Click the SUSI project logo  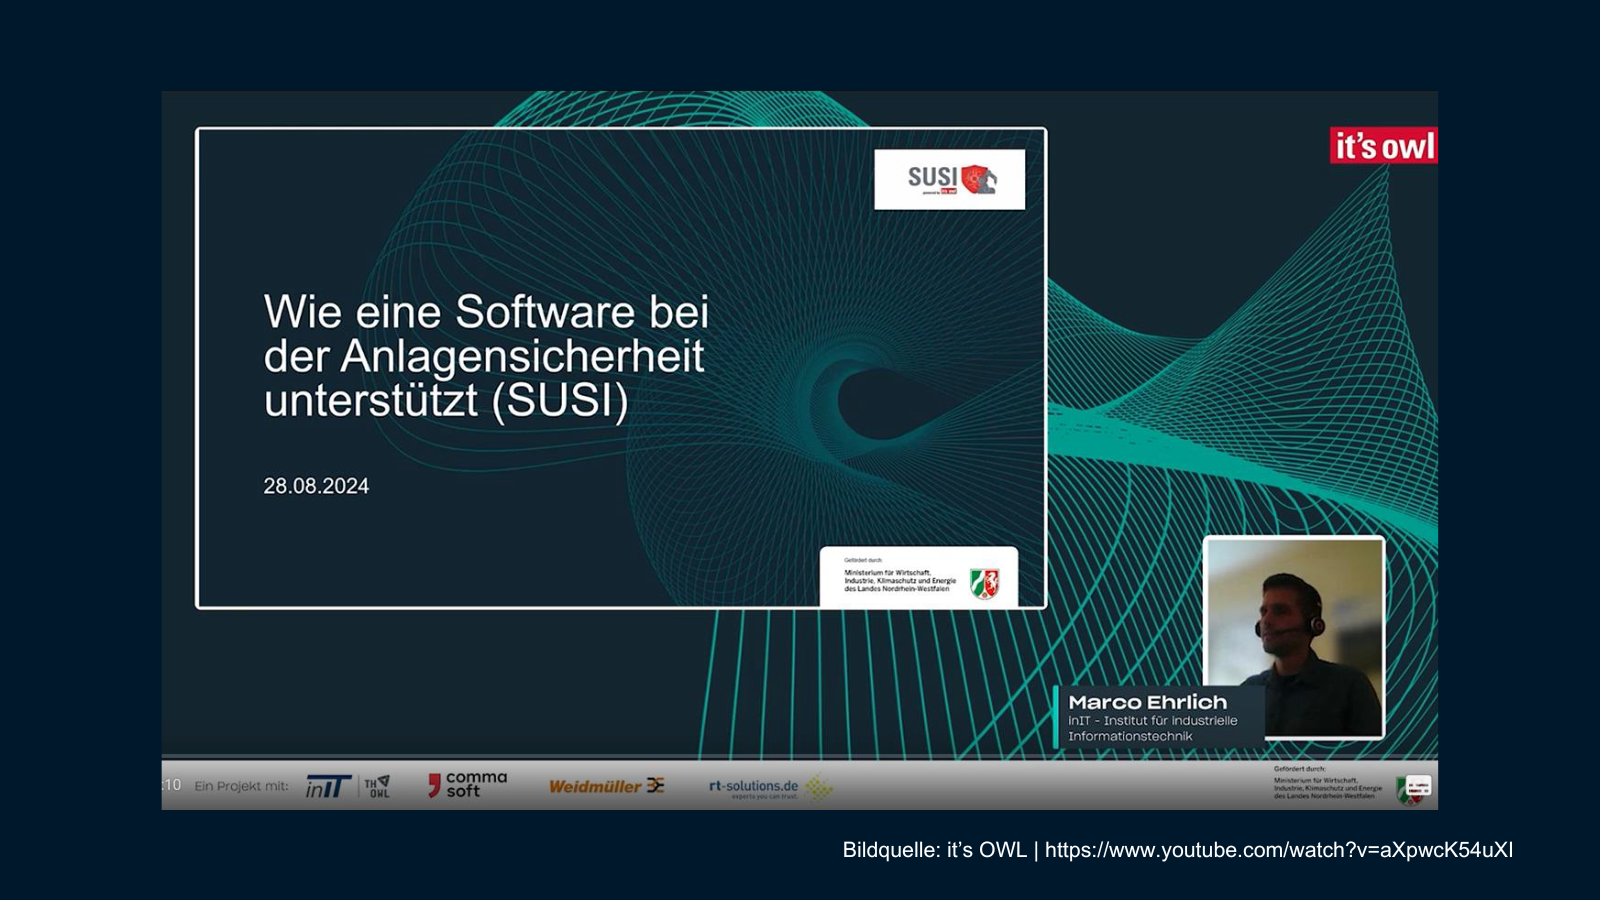point(949,179)
